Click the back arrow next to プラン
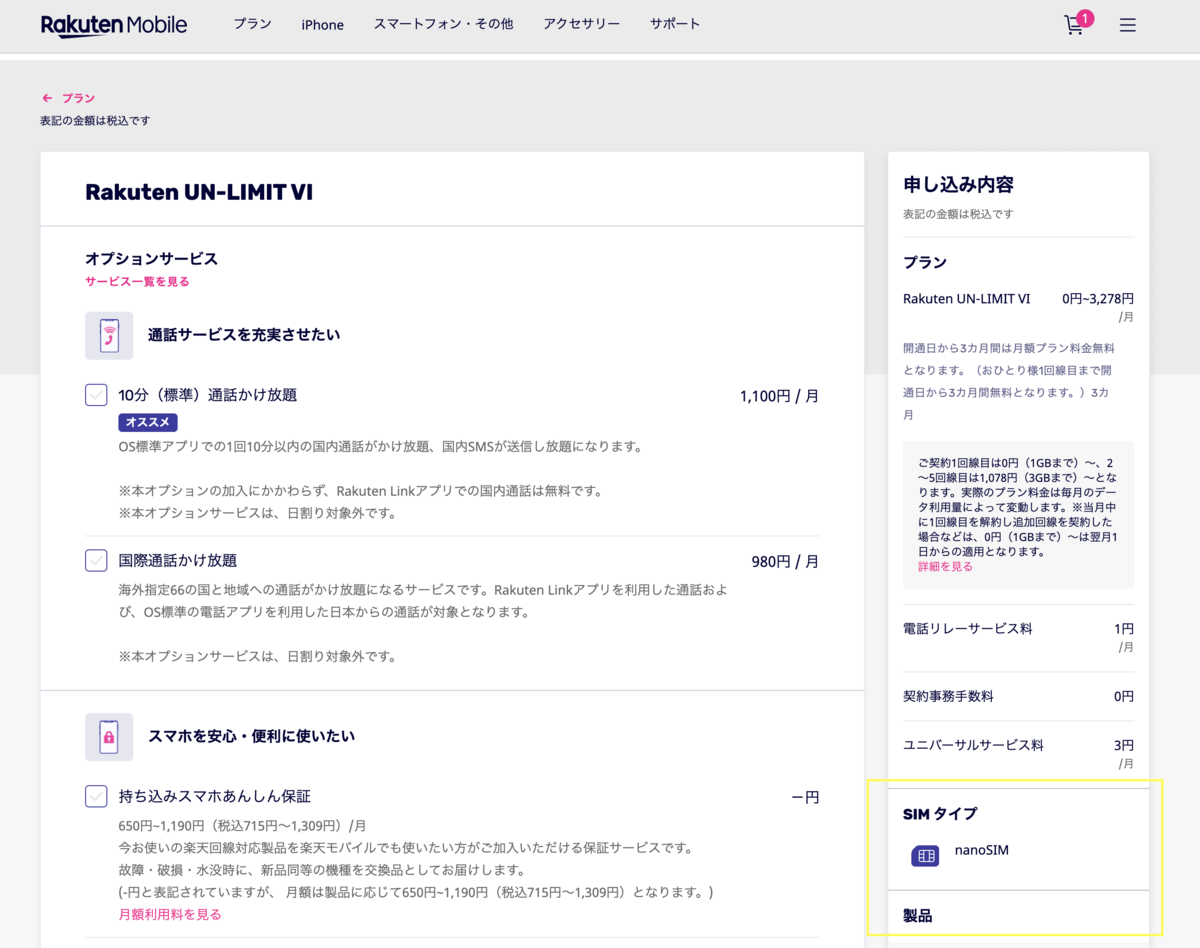The height and width of the screenshot is (948, 1200). (x=46, y=98)
